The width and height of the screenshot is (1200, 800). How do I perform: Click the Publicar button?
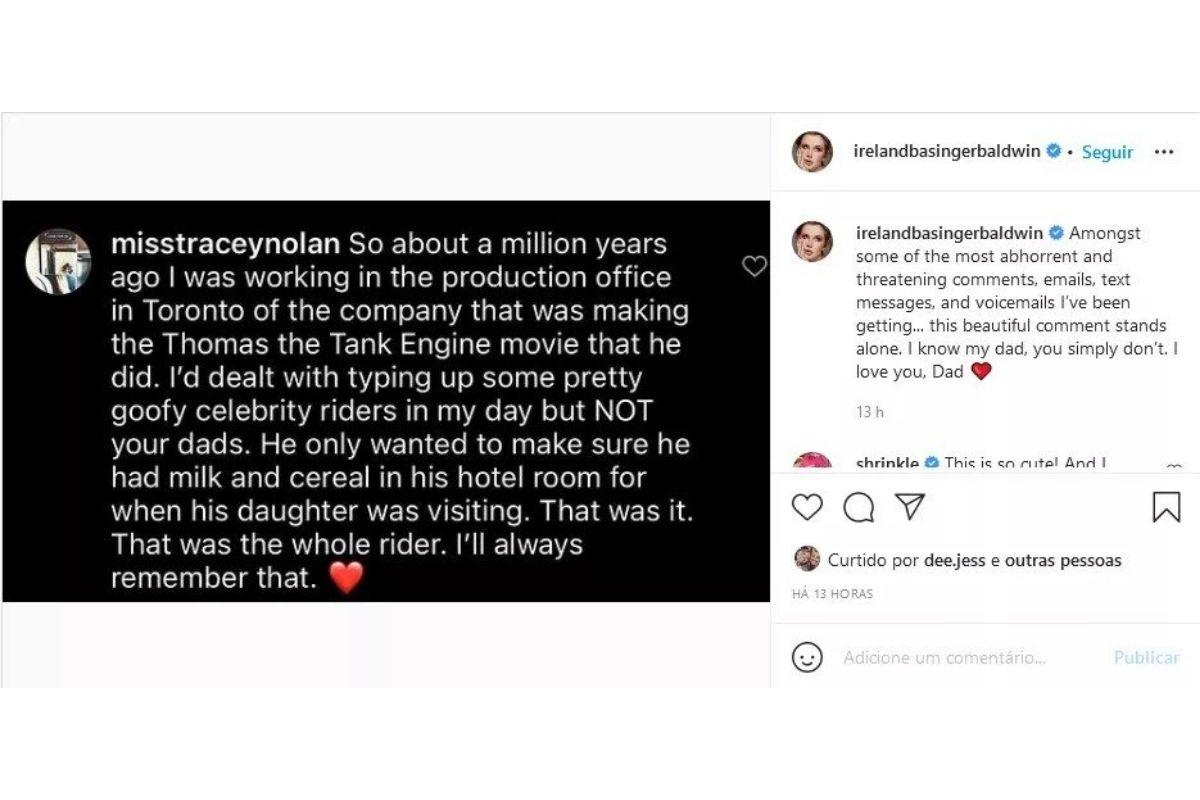coord(1146,657)
